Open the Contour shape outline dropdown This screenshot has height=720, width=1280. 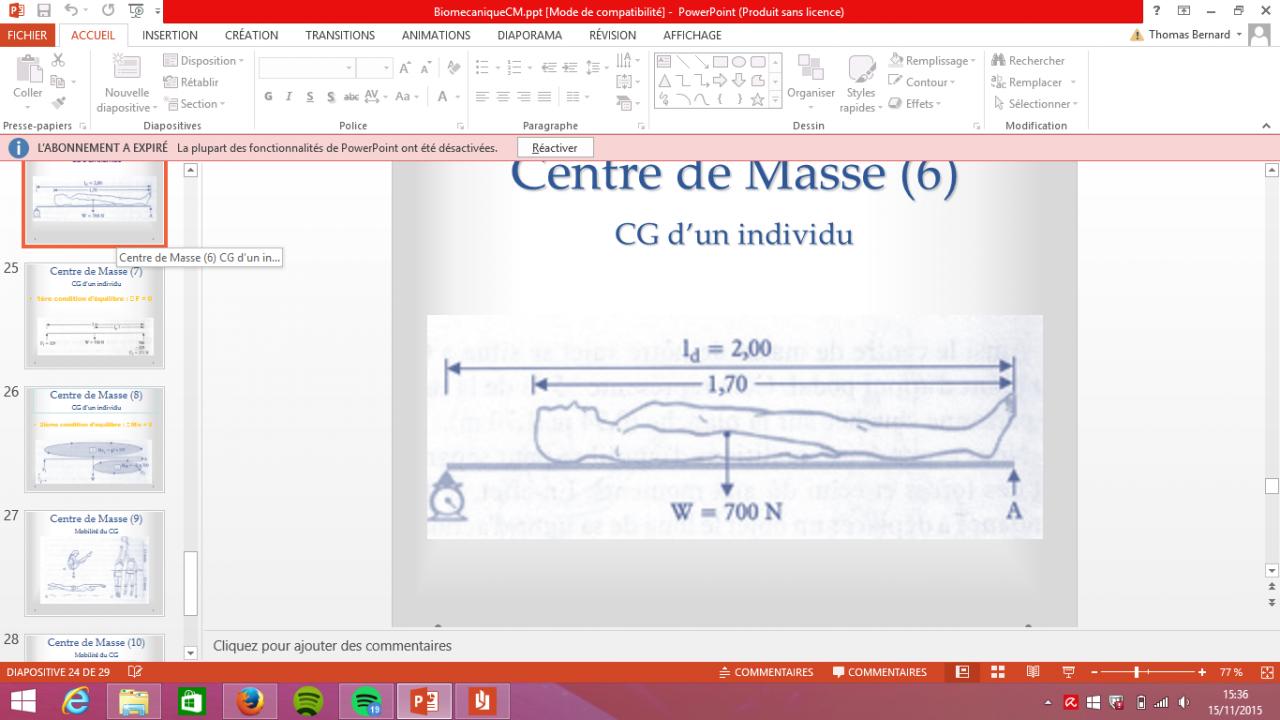[x=922, y=82]
